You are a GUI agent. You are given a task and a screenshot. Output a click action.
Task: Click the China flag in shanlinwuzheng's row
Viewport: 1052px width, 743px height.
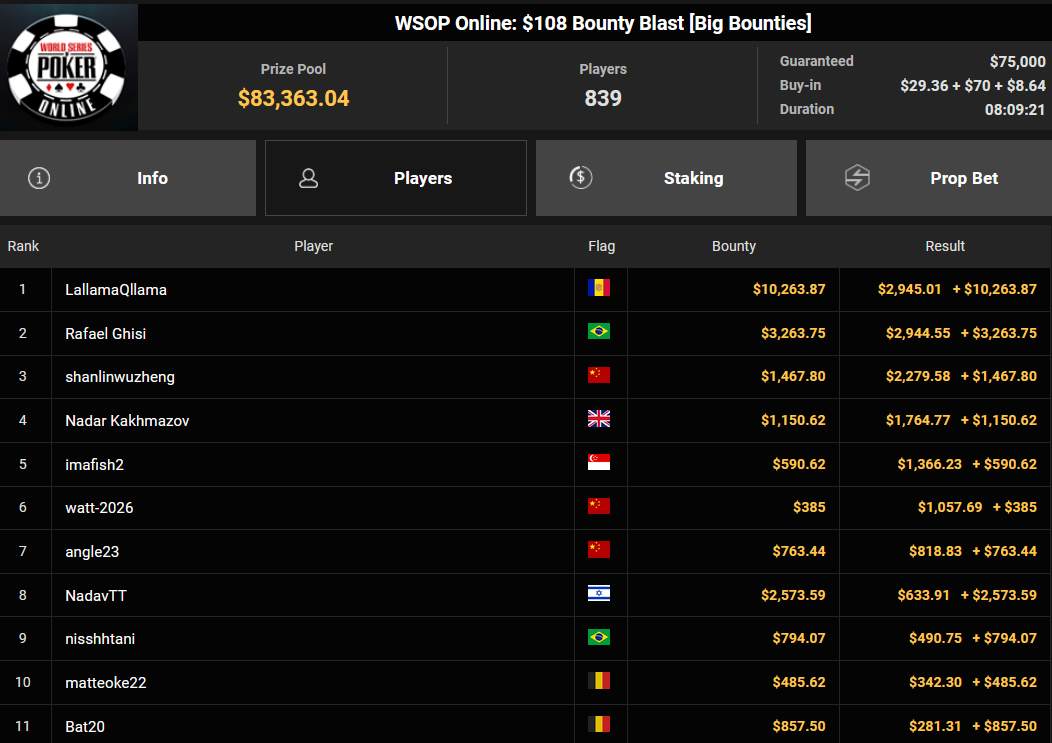pyautogui.click(x=598, y=375)
